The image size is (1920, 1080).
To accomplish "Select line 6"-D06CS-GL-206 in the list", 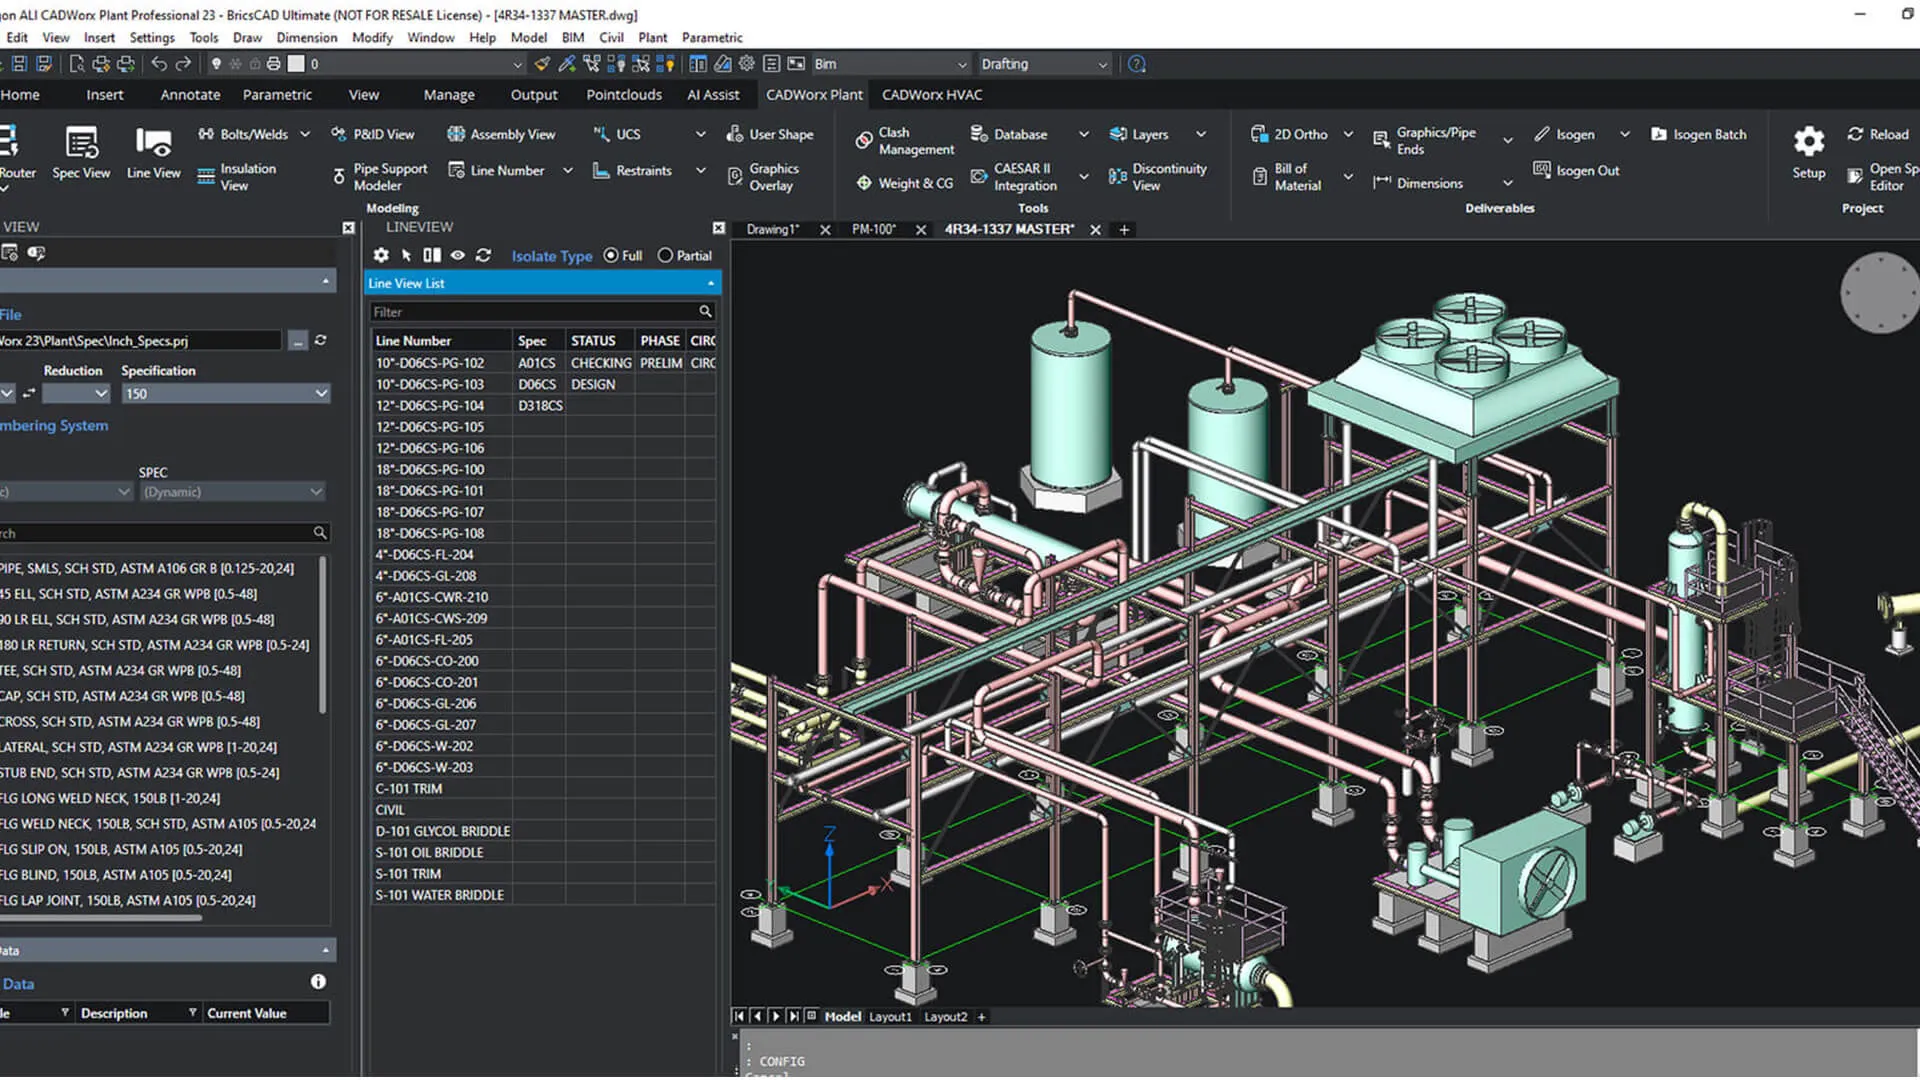I will [424, 703].
